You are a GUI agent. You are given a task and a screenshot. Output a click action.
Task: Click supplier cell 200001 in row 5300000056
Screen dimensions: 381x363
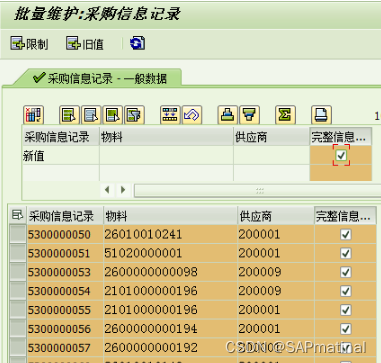coord(276,329)
